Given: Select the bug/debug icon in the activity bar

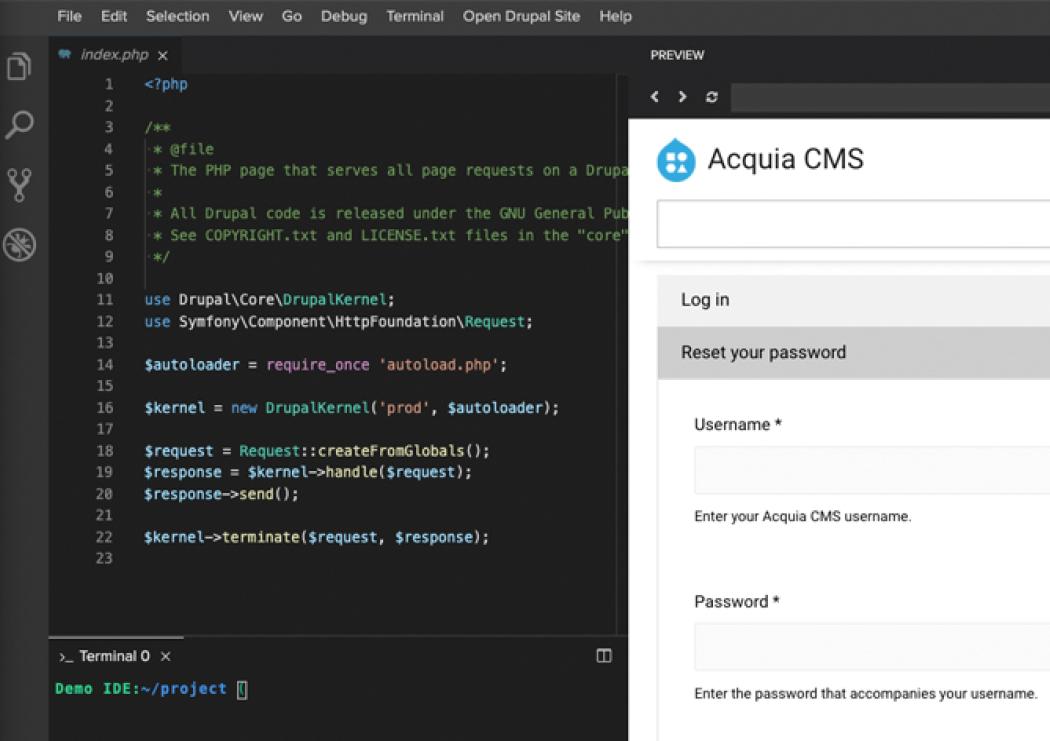Looking at the screenshot, I should pos(21,244).
